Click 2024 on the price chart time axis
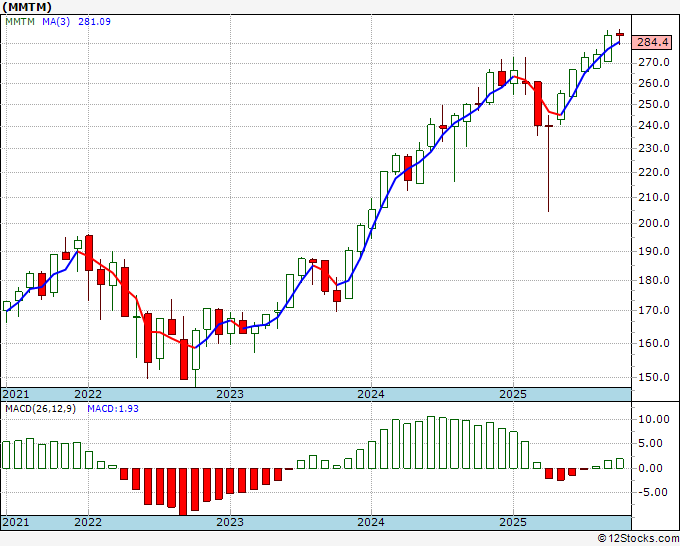 click(371, 394)
